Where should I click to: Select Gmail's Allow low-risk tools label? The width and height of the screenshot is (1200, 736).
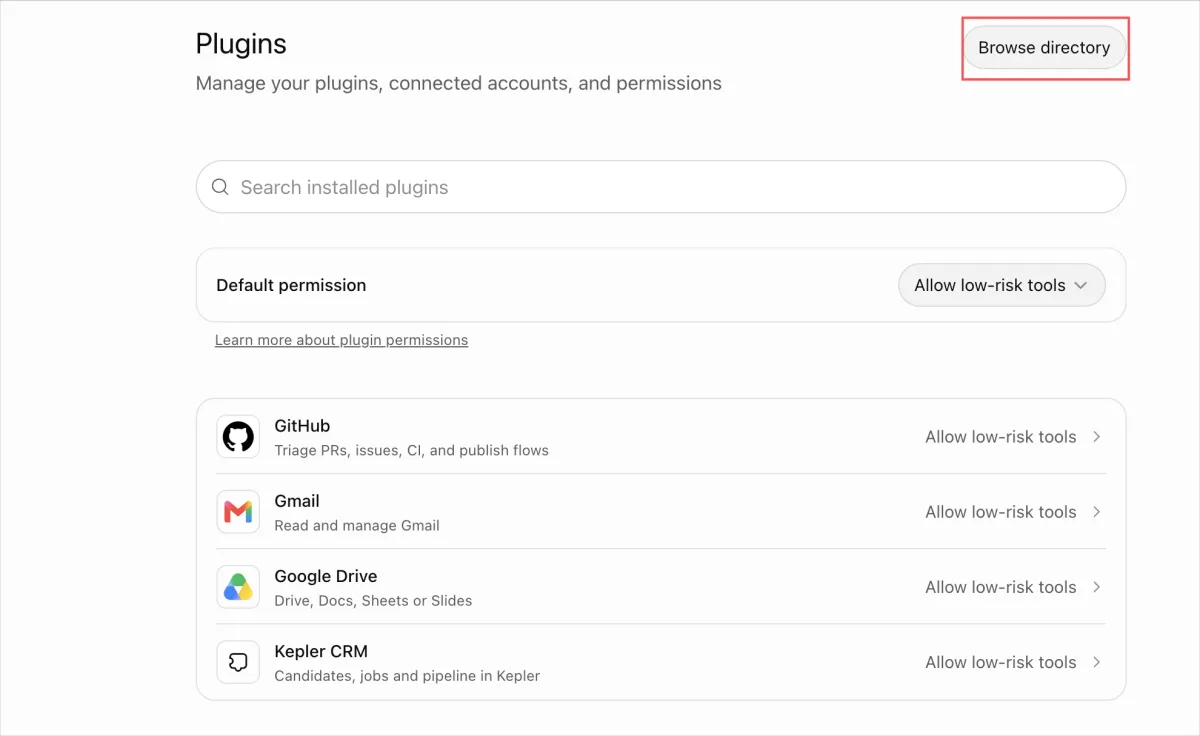1000,512
